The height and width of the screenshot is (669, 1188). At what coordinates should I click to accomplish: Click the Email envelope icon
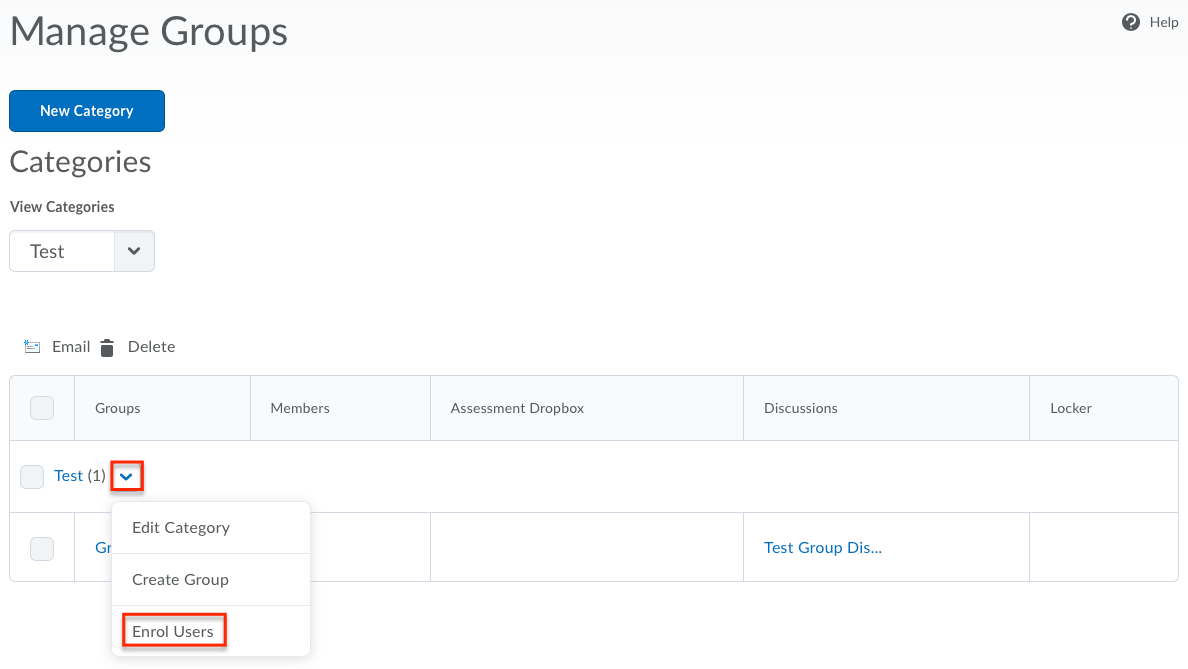32,347
